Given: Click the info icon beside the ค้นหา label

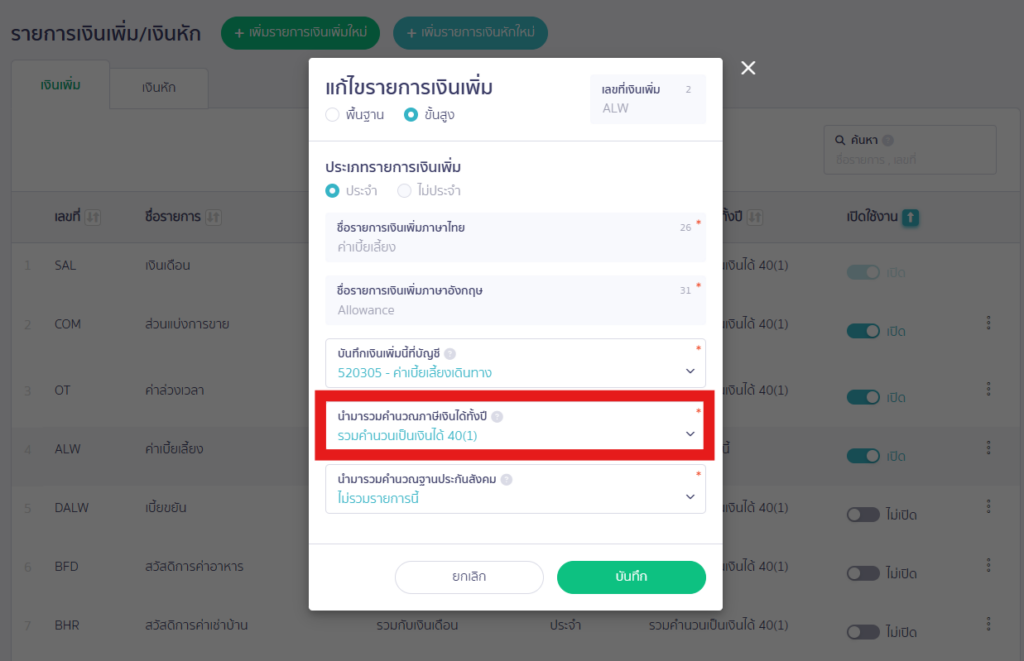Looking at the screenshot, I should coord(889,140).
